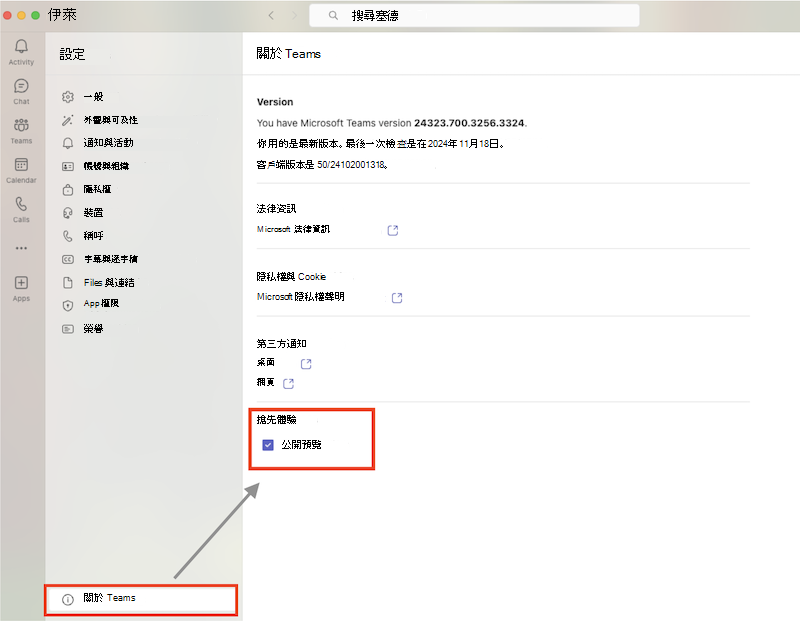The width and height of the screenshot is (800, 624).
Task: Click the 裝置 headset icon
Action: [x=68, y=213]
